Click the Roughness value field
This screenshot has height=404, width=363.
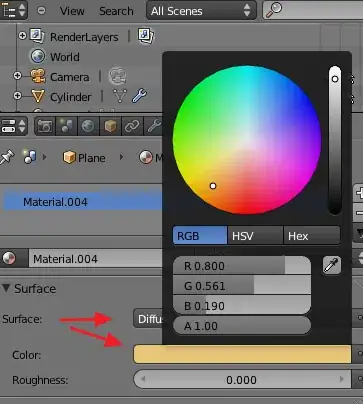(242, 379)
